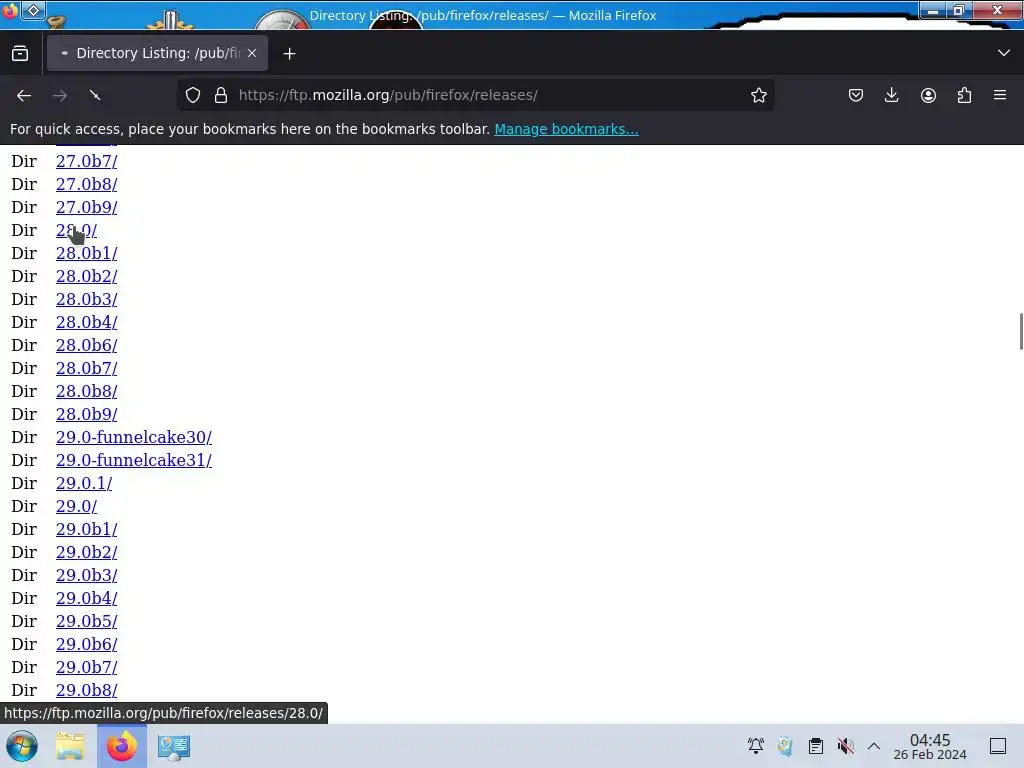Open the 29.0b6/ directory
1024x768 pixels.
coord(86,644)
